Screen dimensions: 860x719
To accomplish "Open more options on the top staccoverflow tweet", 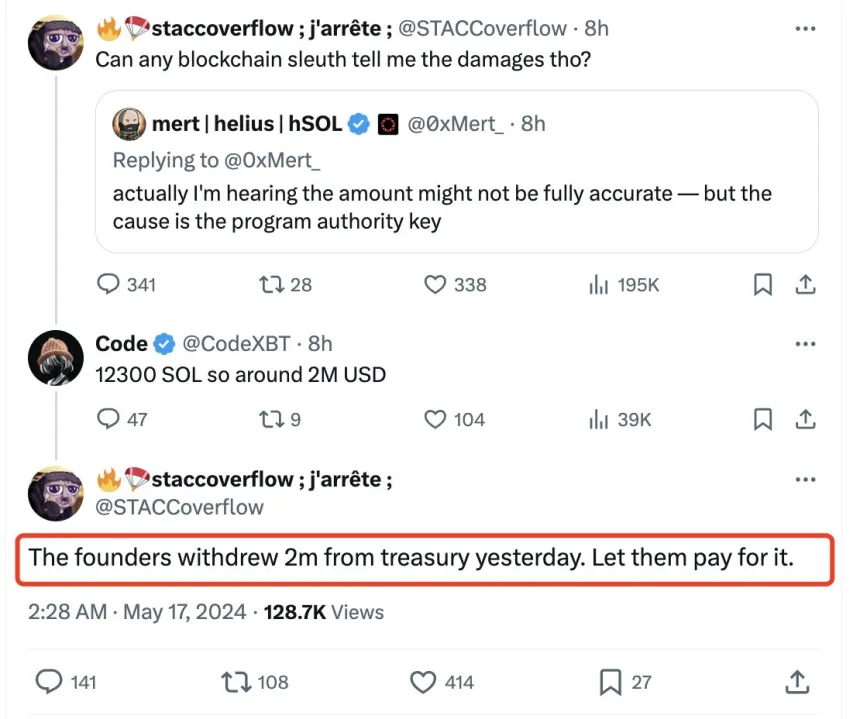I will point(806,29).
